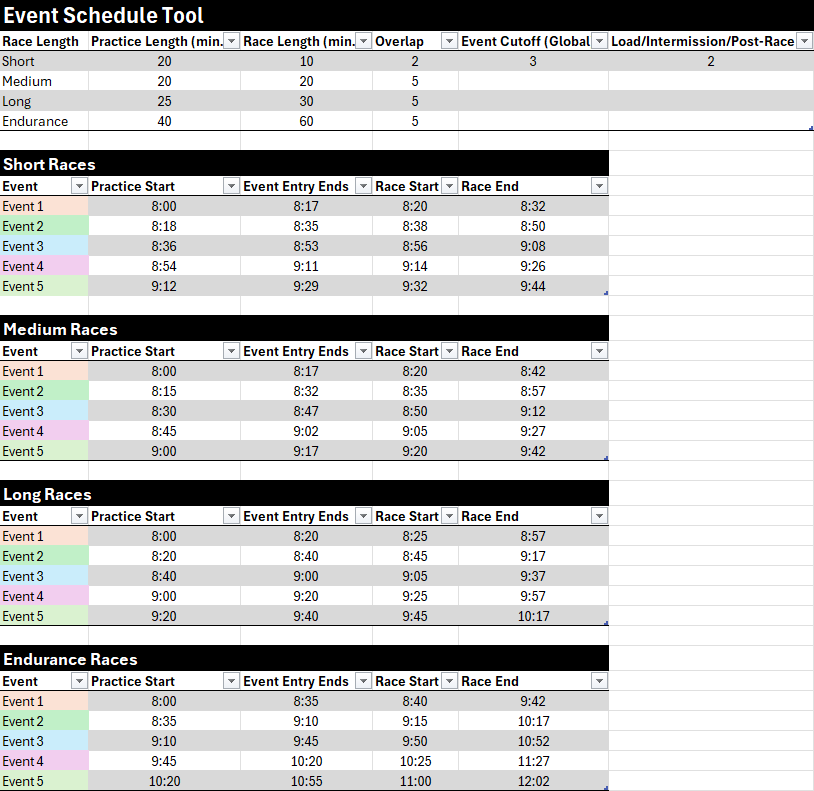Select Endurance Event 5 race end 12:02
Viewport: 814px width, 791px height.
[x=533, y=781]
